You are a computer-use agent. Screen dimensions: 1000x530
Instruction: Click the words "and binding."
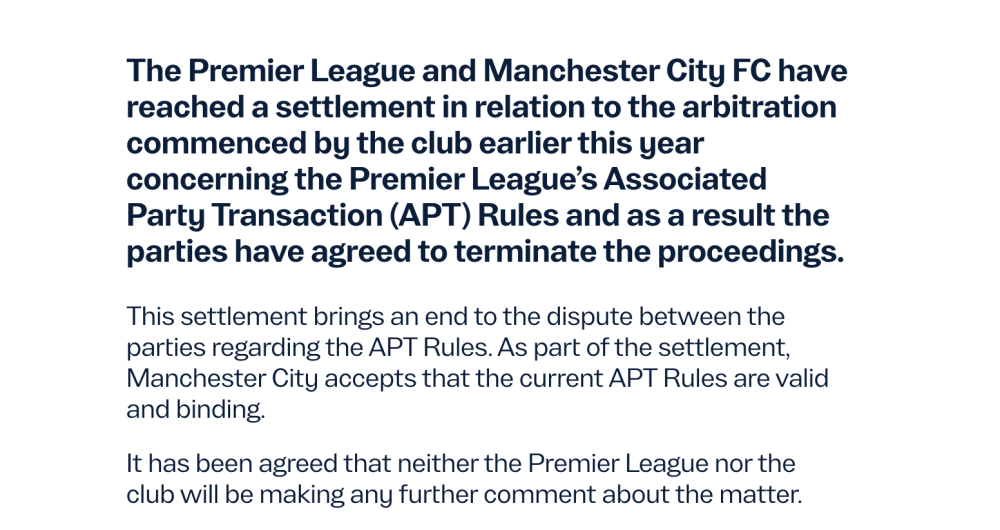(x=195, y=410)
